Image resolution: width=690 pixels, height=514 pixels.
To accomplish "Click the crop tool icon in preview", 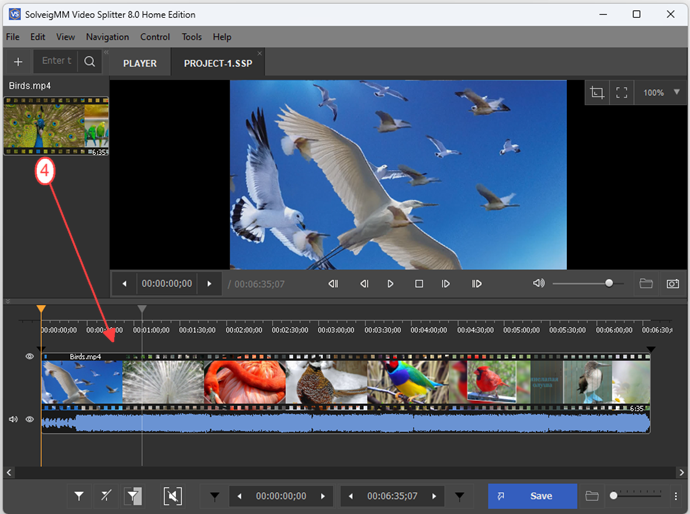I will pyautogui.click(x=597, y=92).
